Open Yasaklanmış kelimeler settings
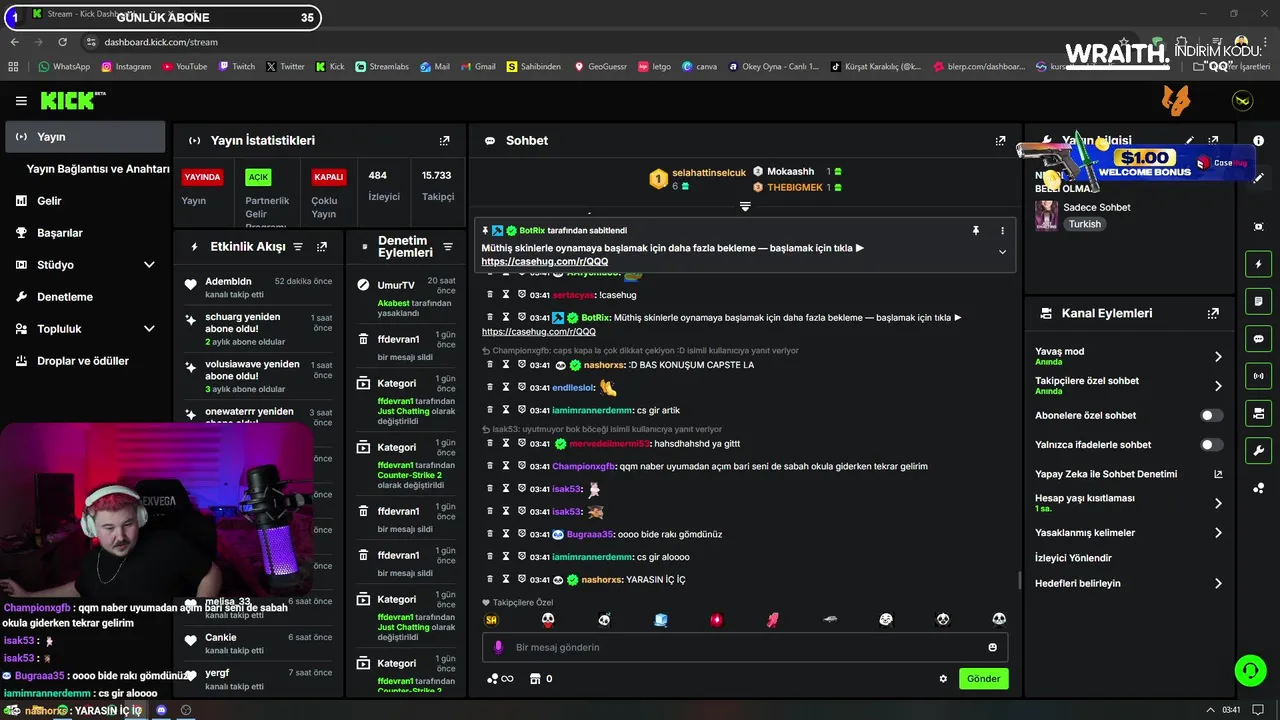 click(x=1128, y=533)
